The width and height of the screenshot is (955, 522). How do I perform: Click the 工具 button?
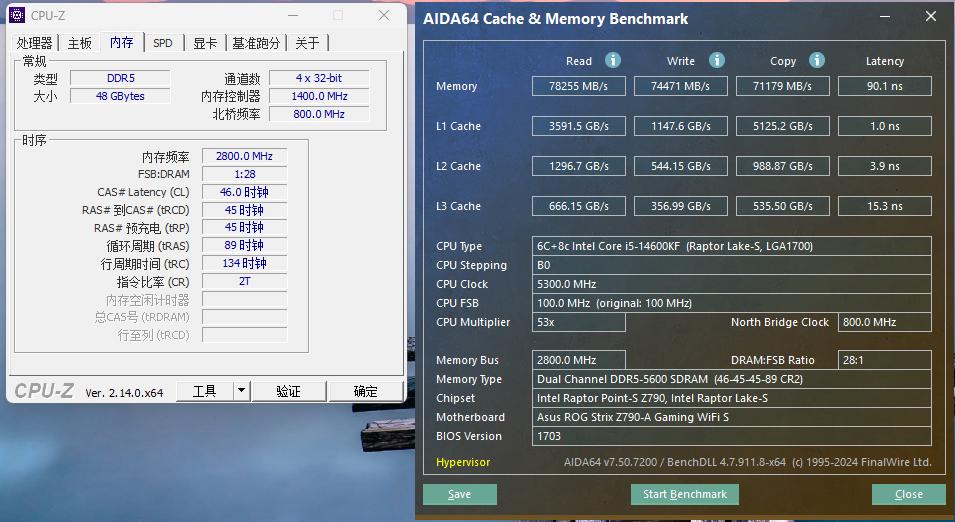205,391
